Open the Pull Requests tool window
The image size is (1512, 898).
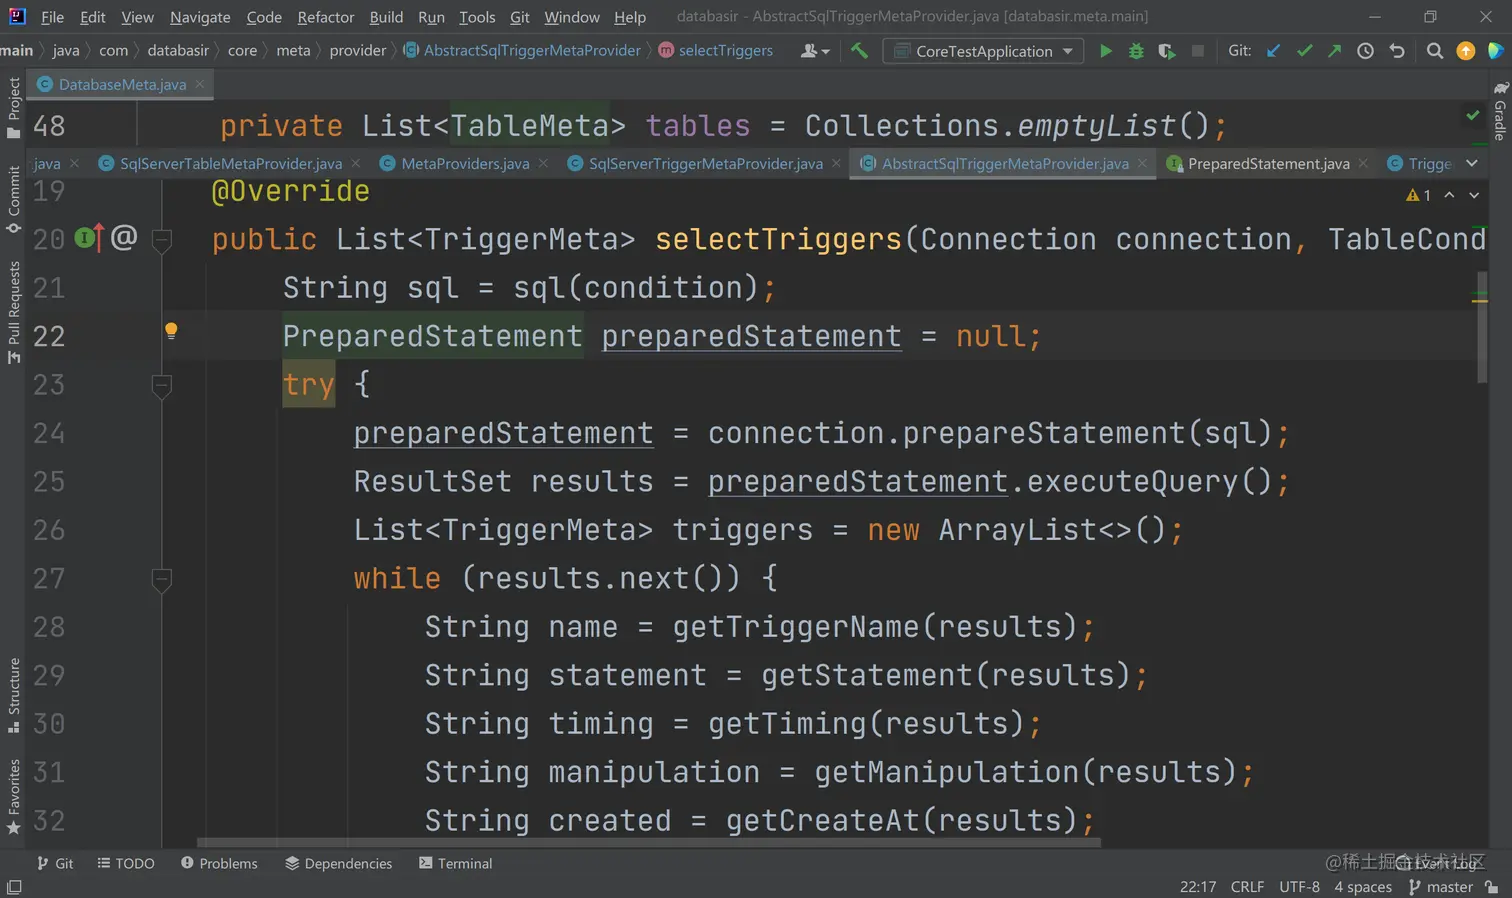pos(13,312)
